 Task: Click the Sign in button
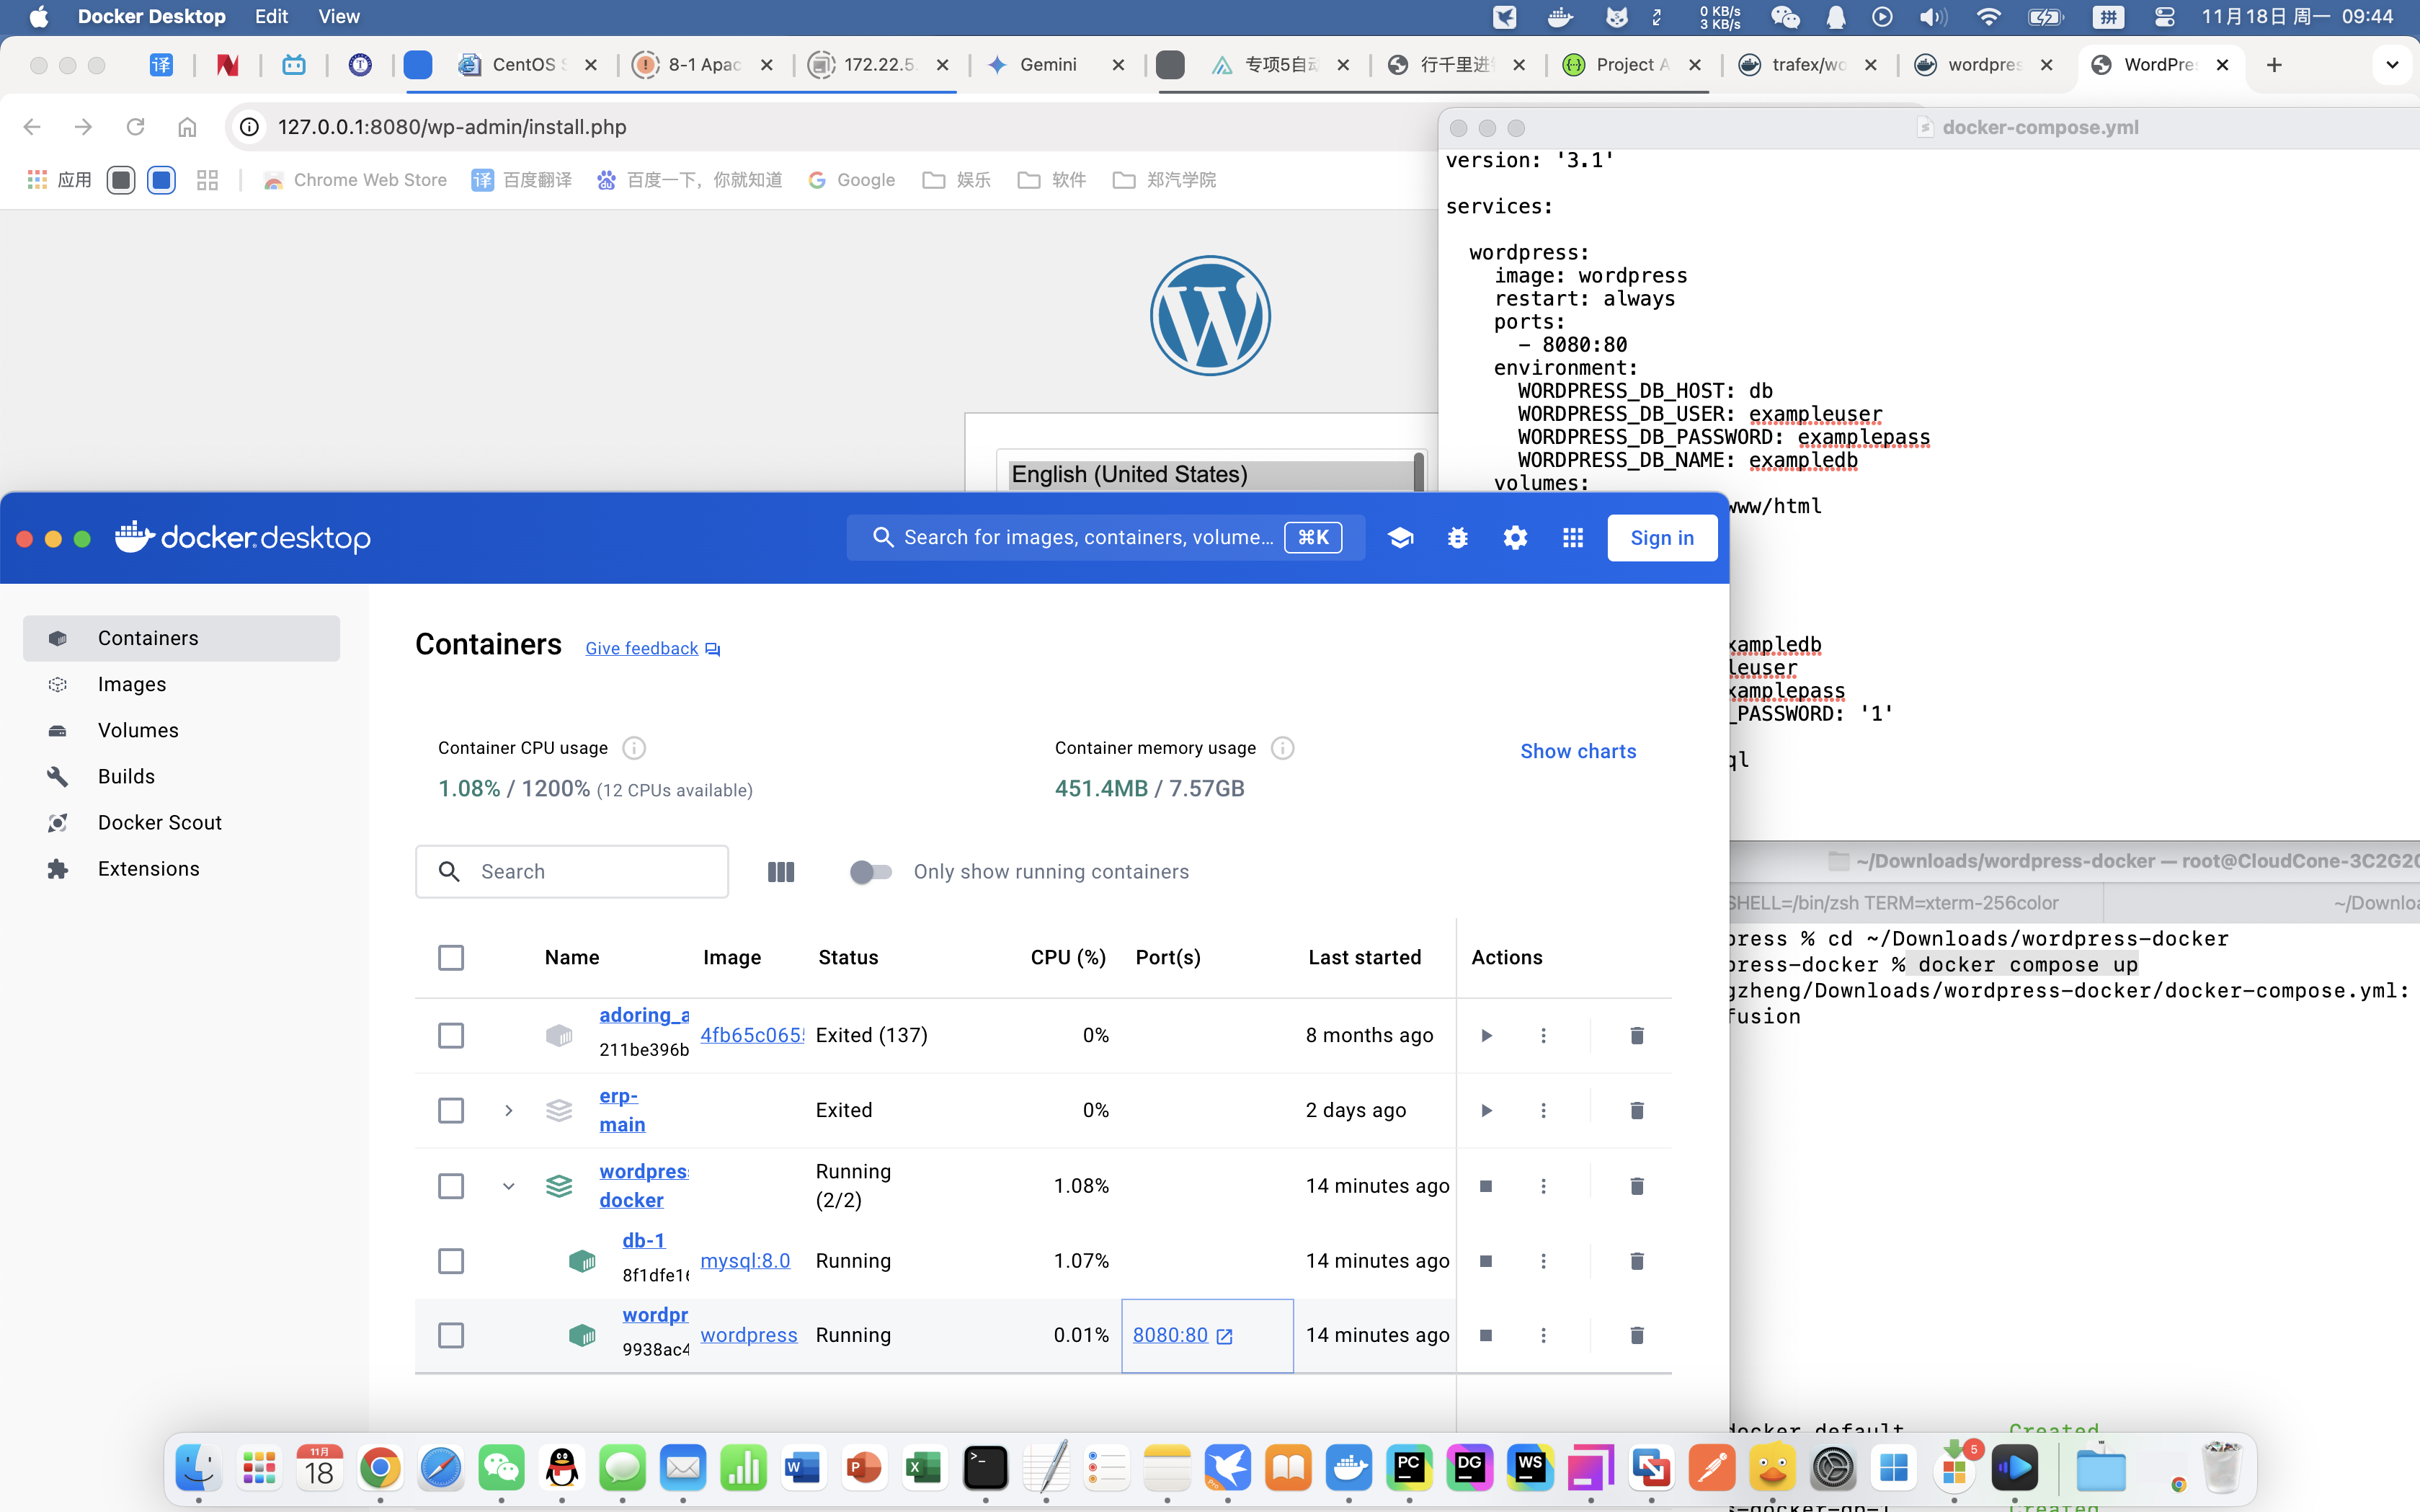[x=1661, y=537]
